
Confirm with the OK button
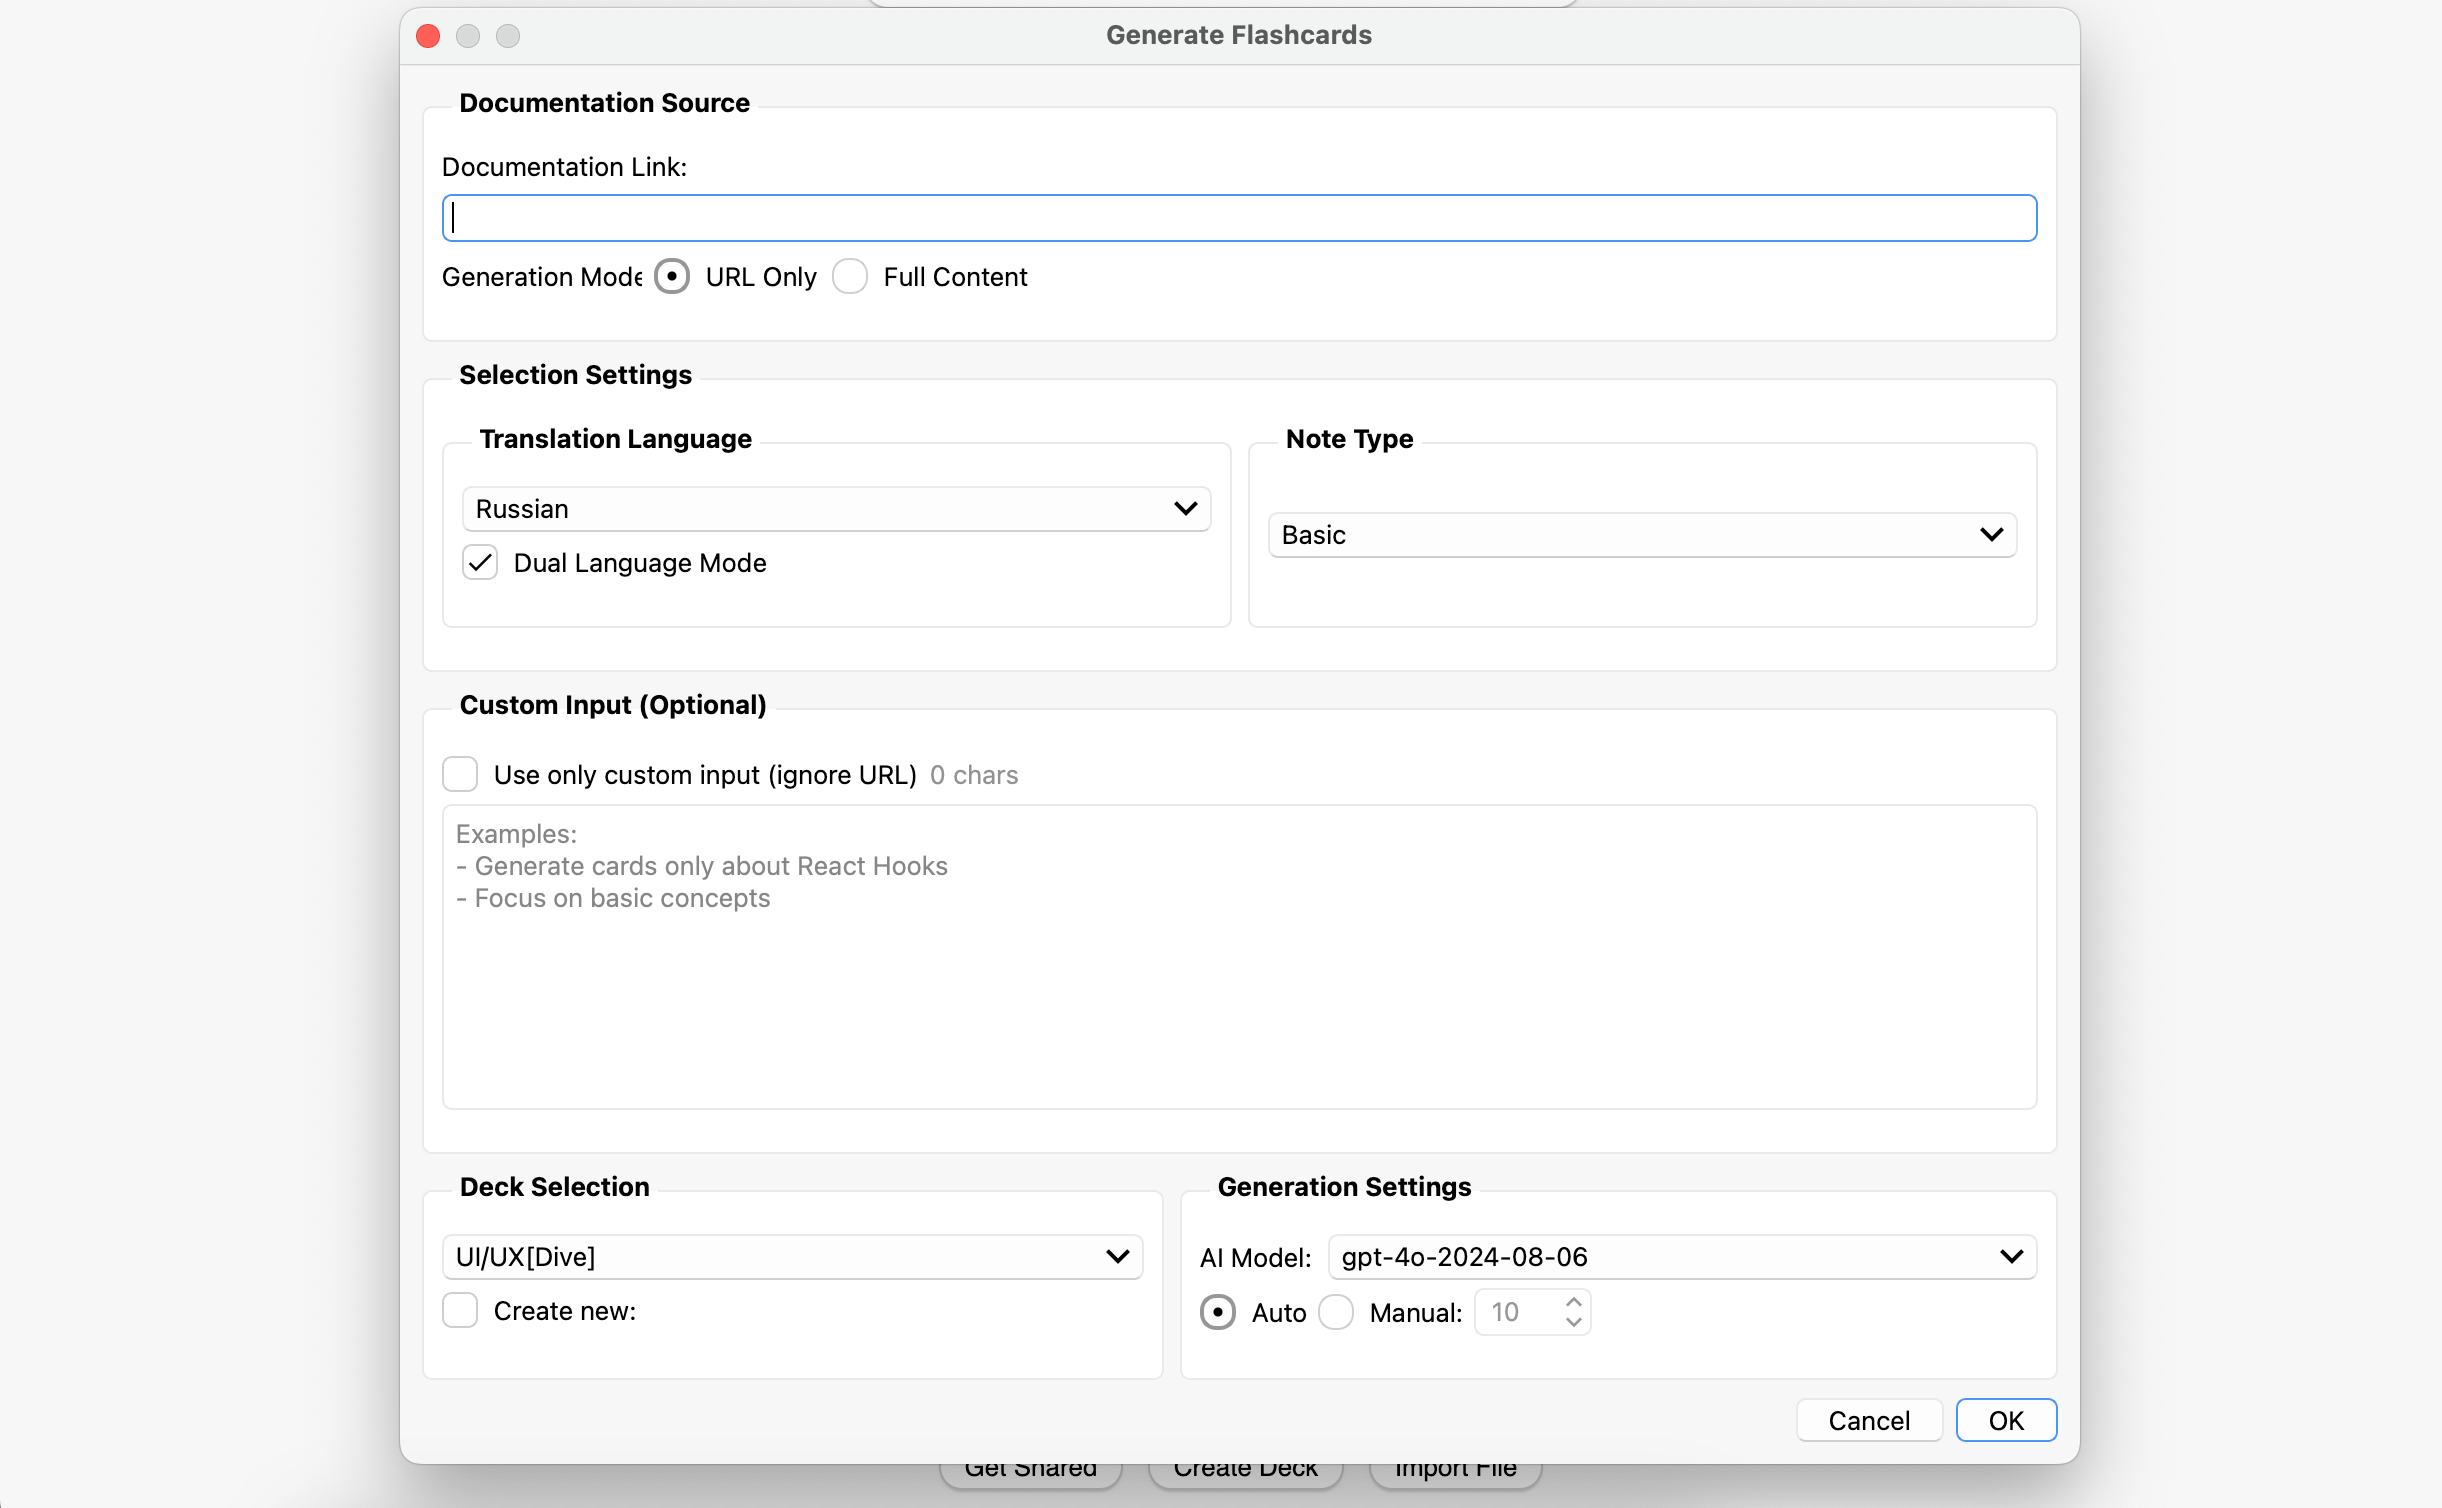tap(2005, 1421)
